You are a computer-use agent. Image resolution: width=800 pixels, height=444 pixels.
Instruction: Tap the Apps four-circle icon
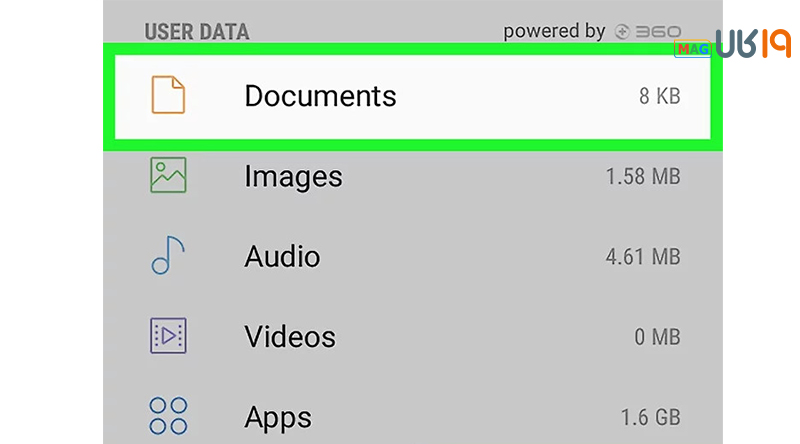168,415
